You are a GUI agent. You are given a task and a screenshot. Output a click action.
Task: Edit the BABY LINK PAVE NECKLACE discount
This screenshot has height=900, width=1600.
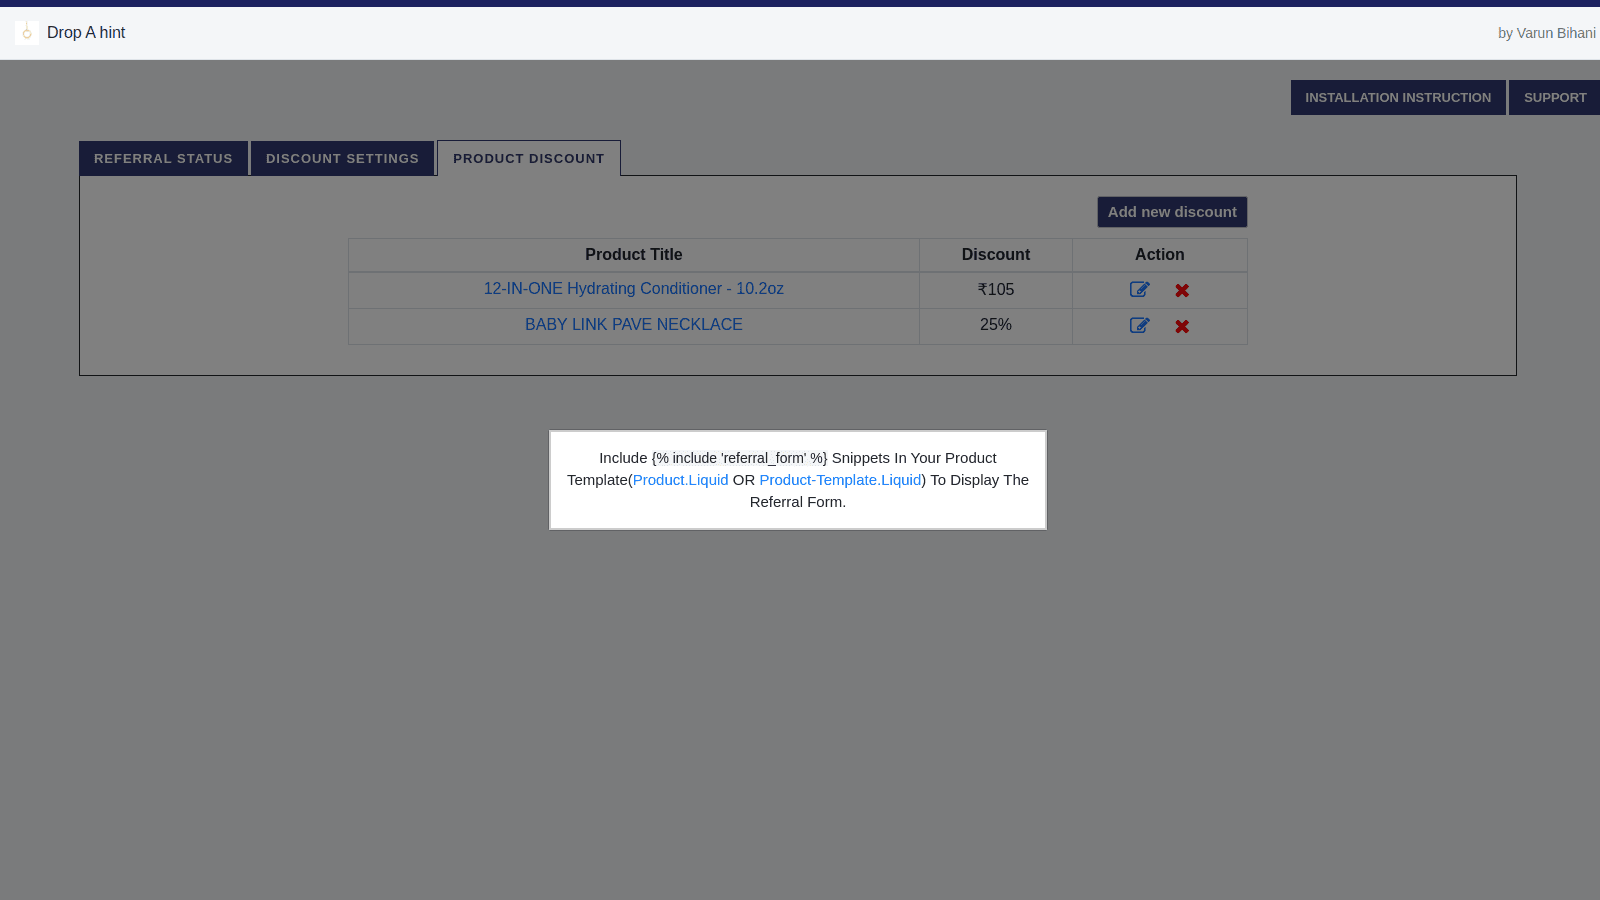point(1139,326)
